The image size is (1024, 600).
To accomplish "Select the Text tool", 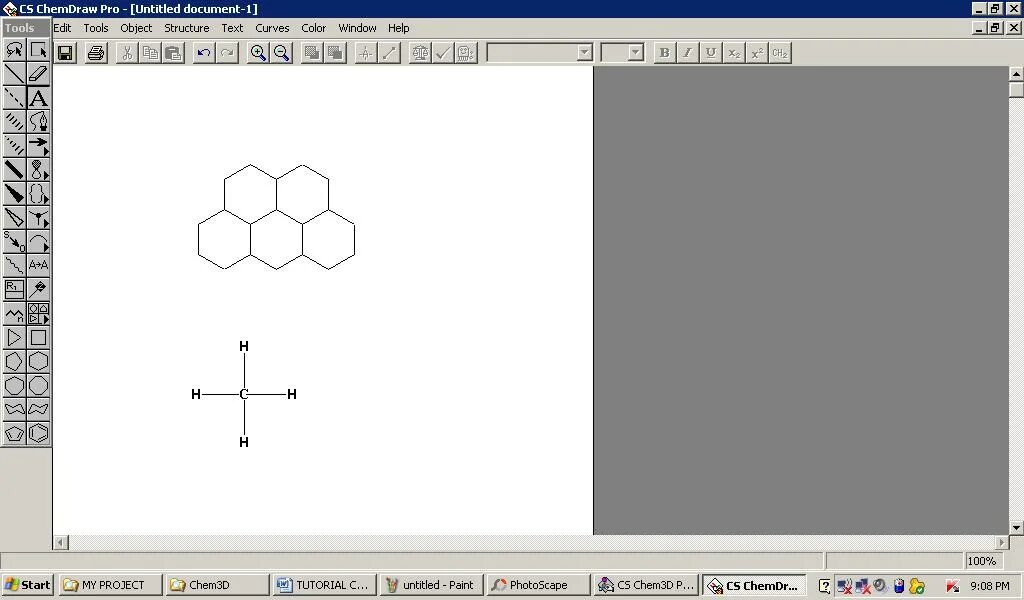I will [39, 98].
